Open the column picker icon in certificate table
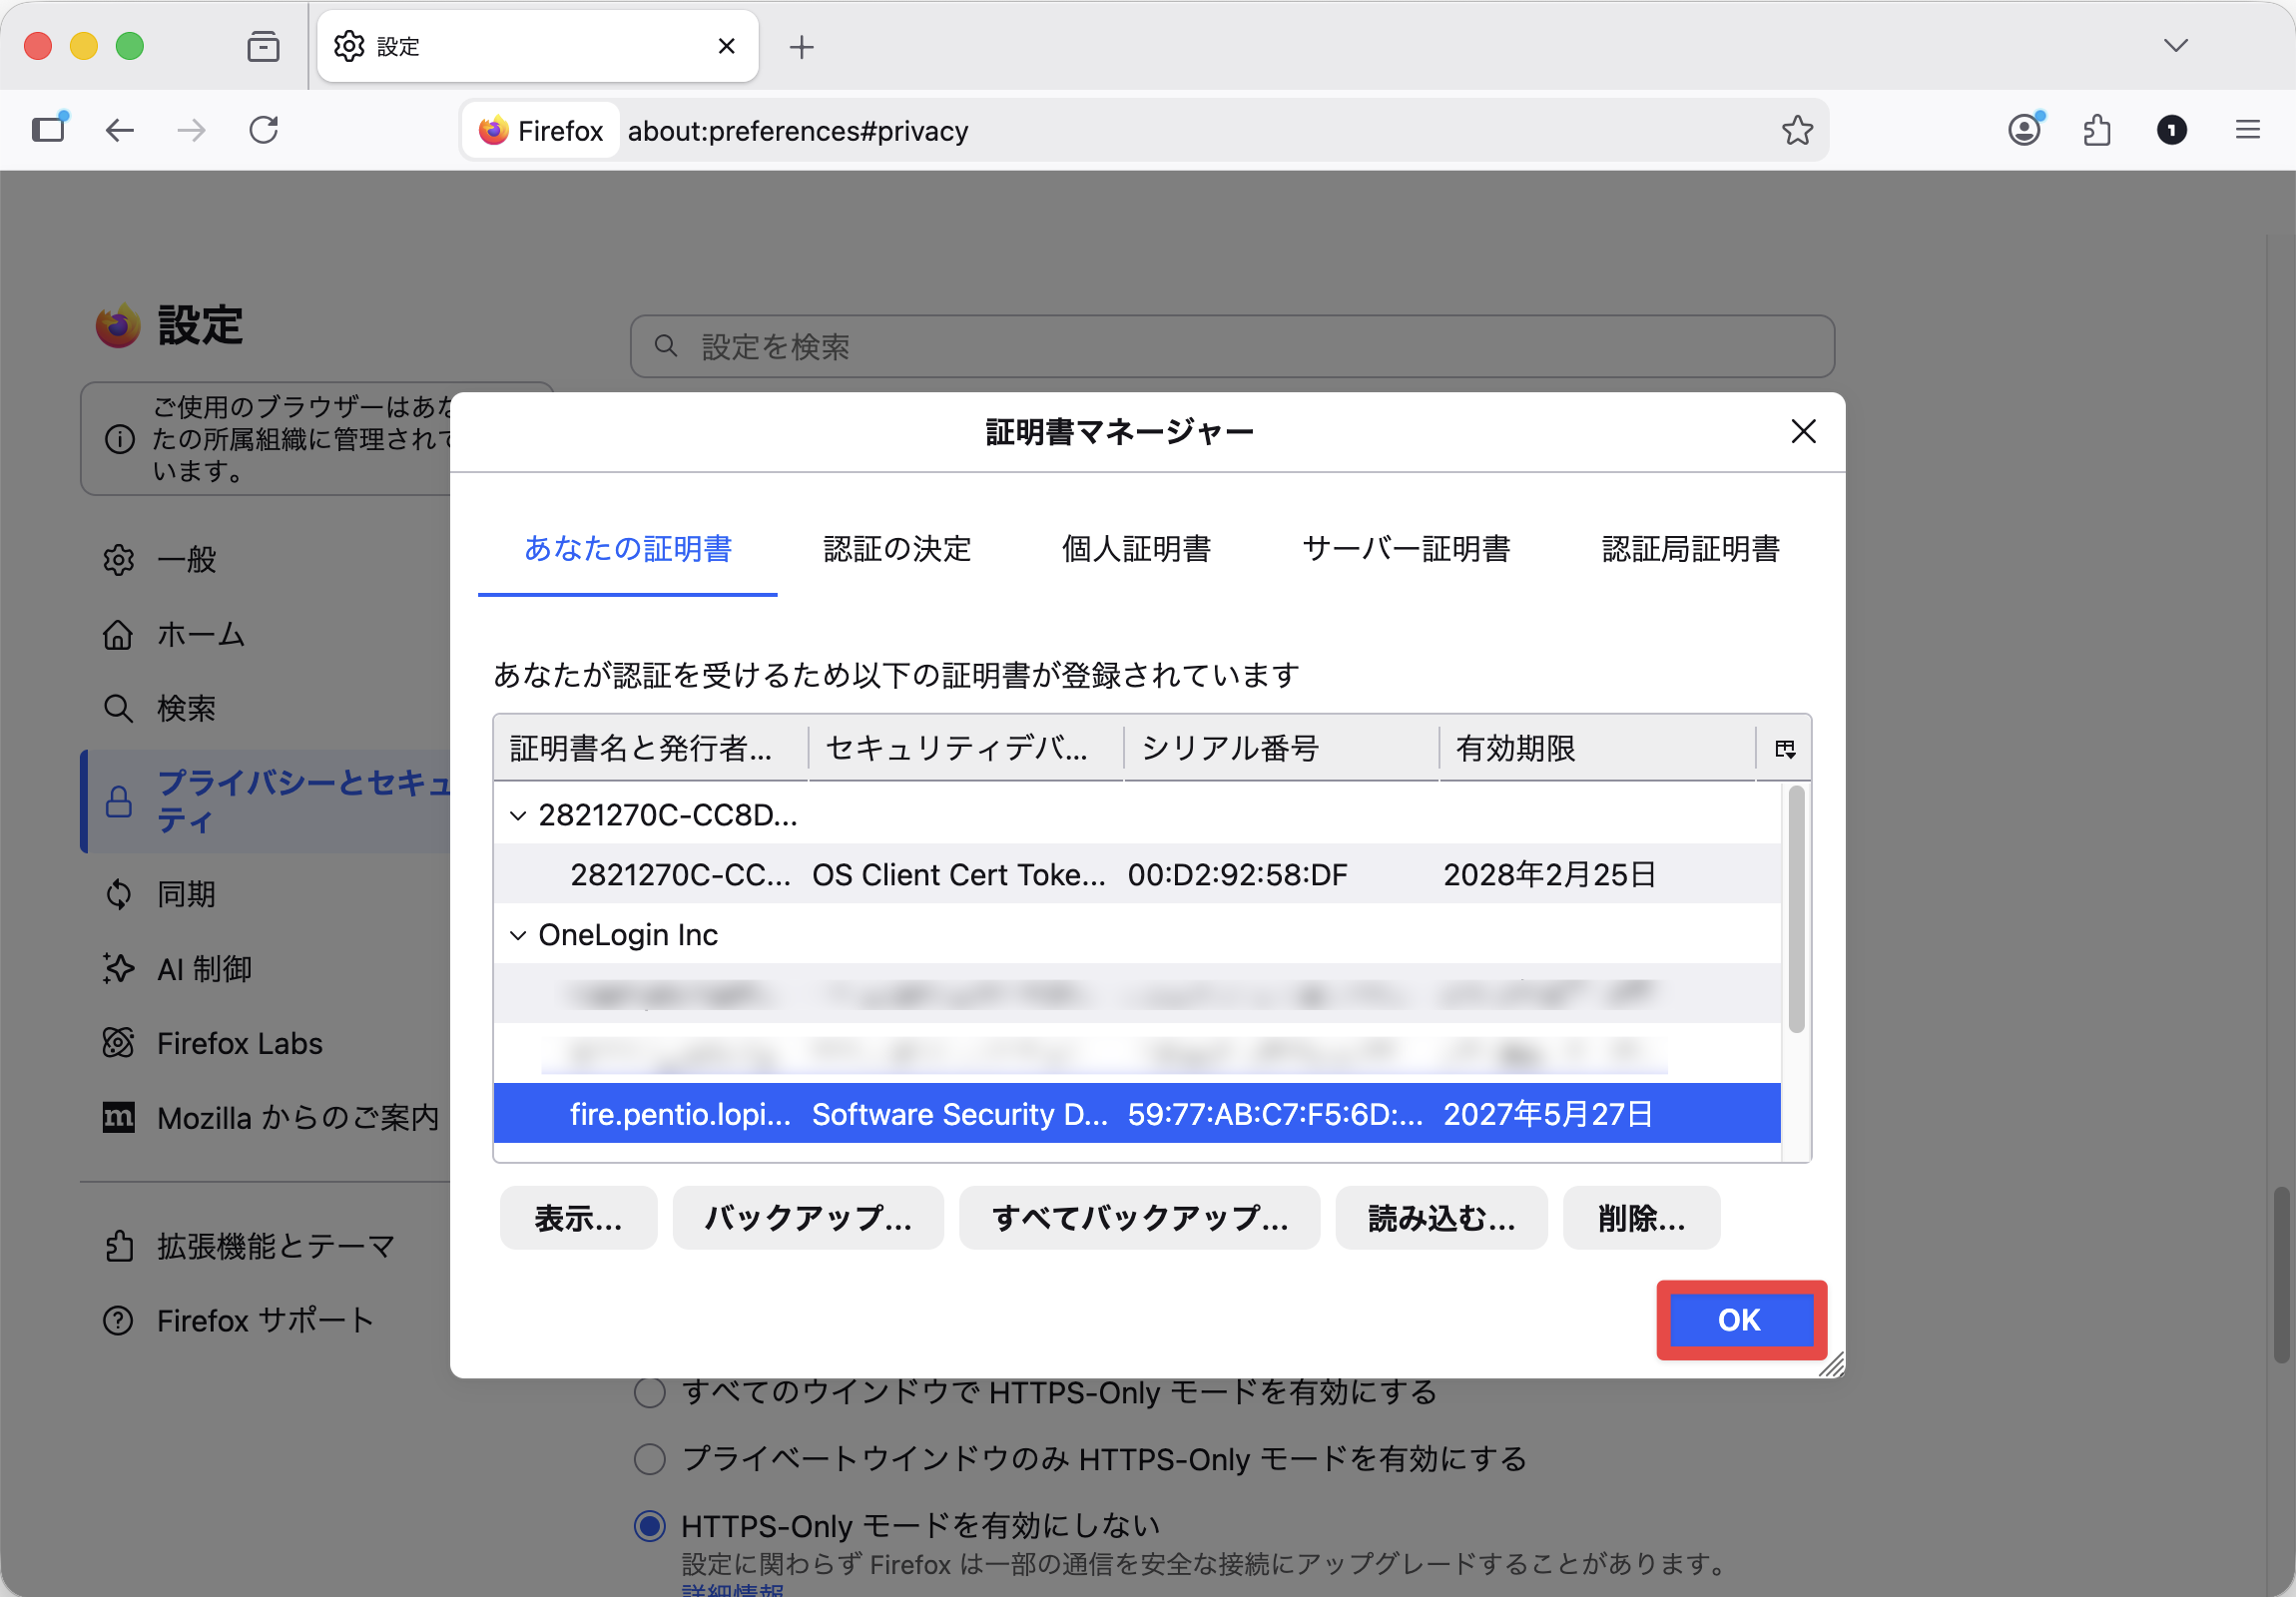 (x=1785, y=748)
